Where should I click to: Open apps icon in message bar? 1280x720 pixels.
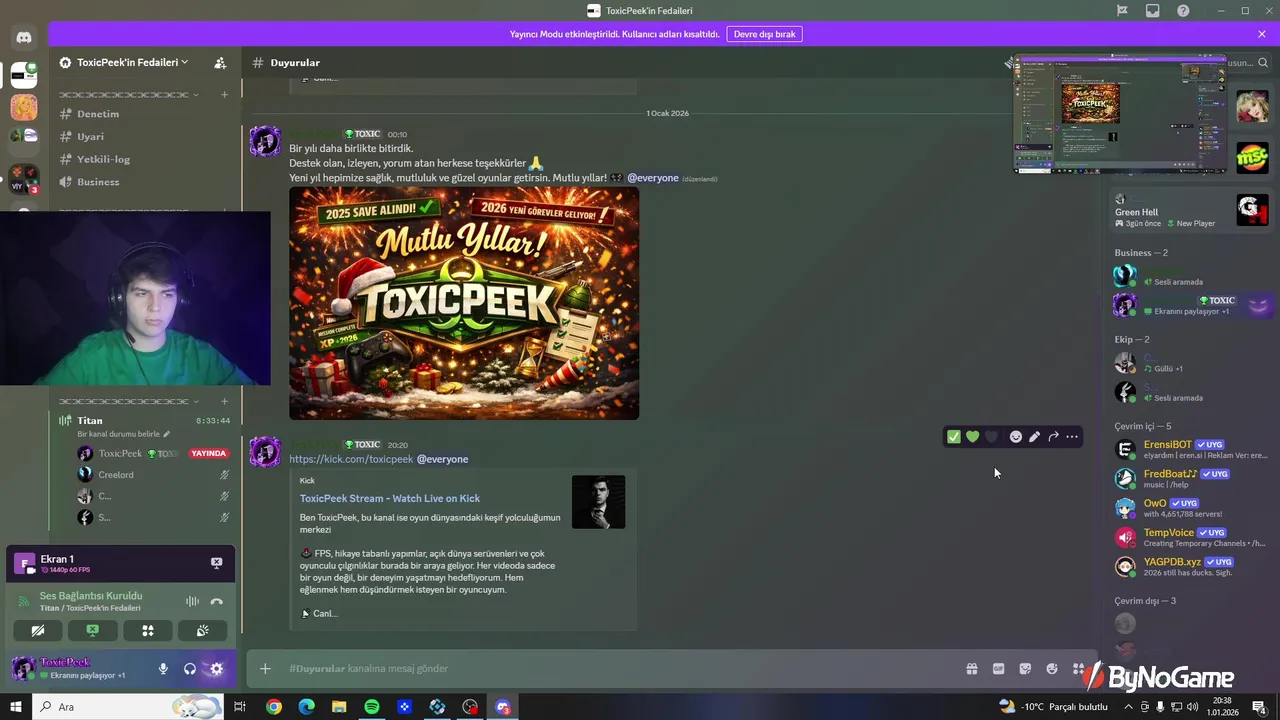1078,669
